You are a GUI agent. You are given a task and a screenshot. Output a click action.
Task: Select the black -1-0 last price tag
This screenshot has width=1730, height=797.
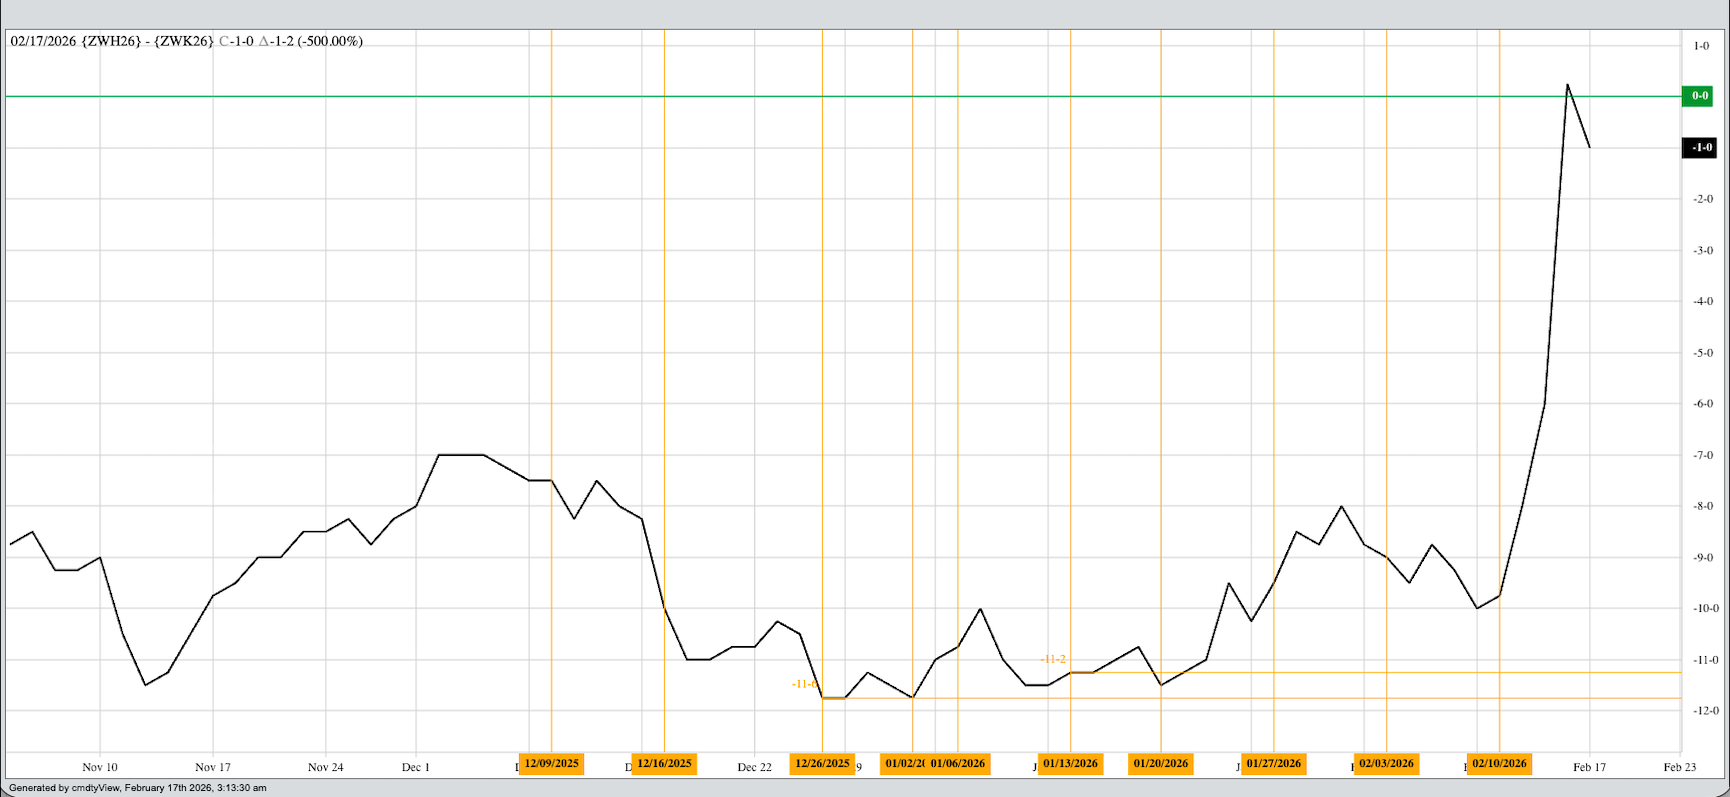click(1700, 148)
